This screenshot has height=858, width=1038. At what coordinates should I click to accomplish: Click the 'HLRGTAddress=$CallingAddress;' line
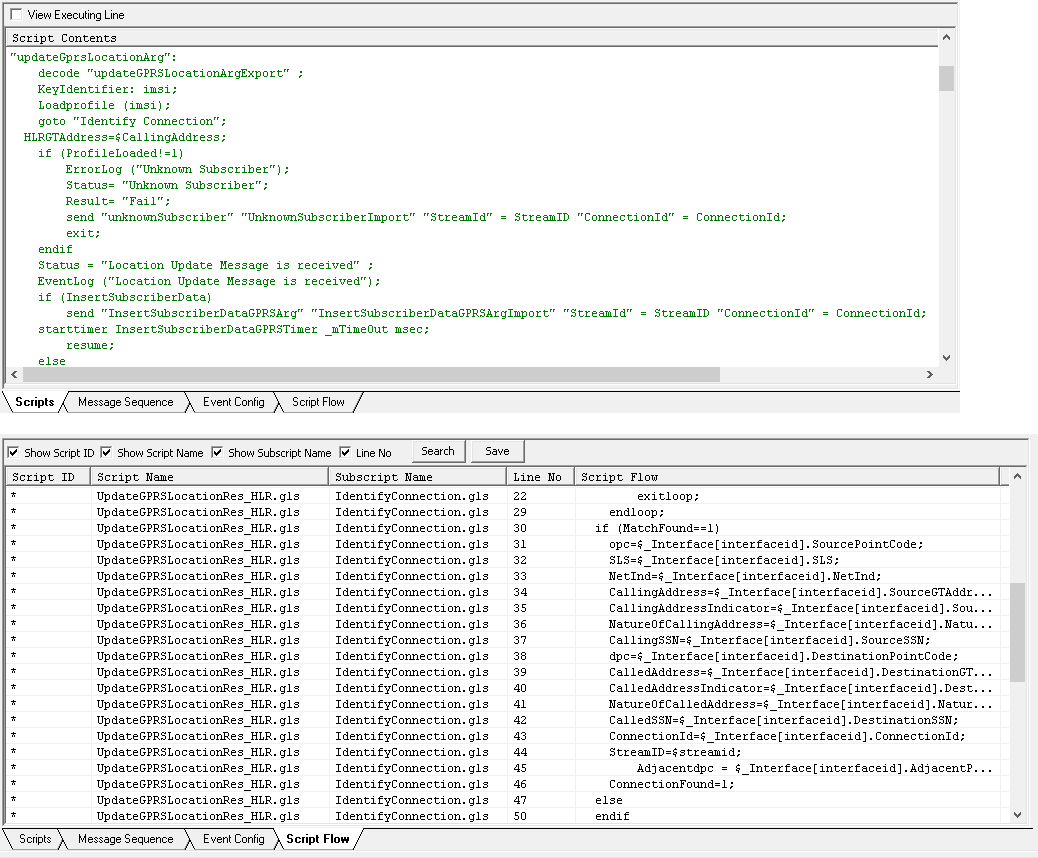click(125, 137)
